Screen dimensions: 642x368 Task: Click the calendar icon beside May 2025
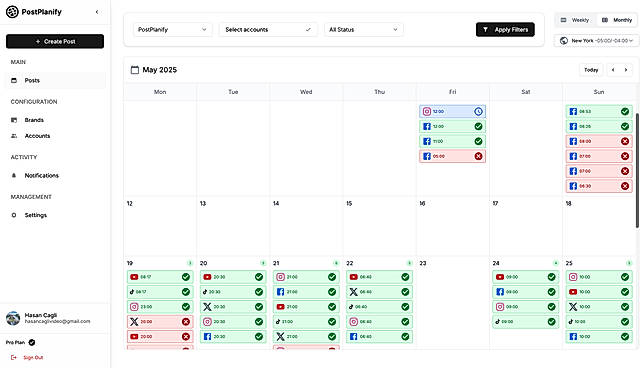135,70
